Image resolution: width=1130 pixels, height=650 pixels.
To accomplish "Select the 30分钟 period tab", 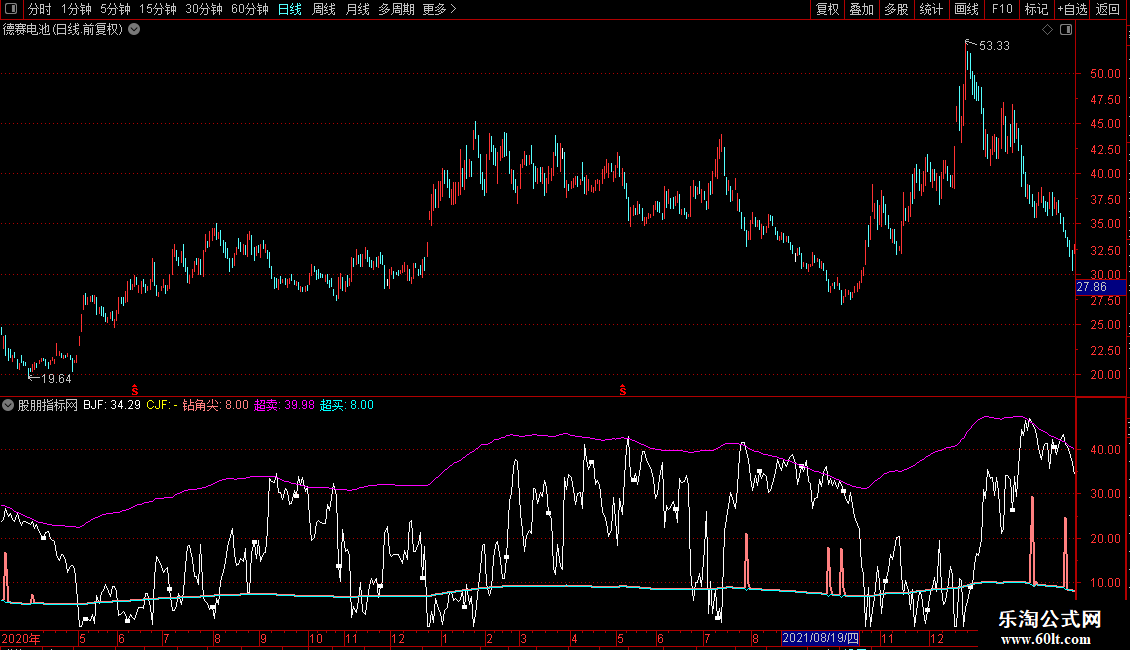I will pyautogui.click(x=204, y=9).
